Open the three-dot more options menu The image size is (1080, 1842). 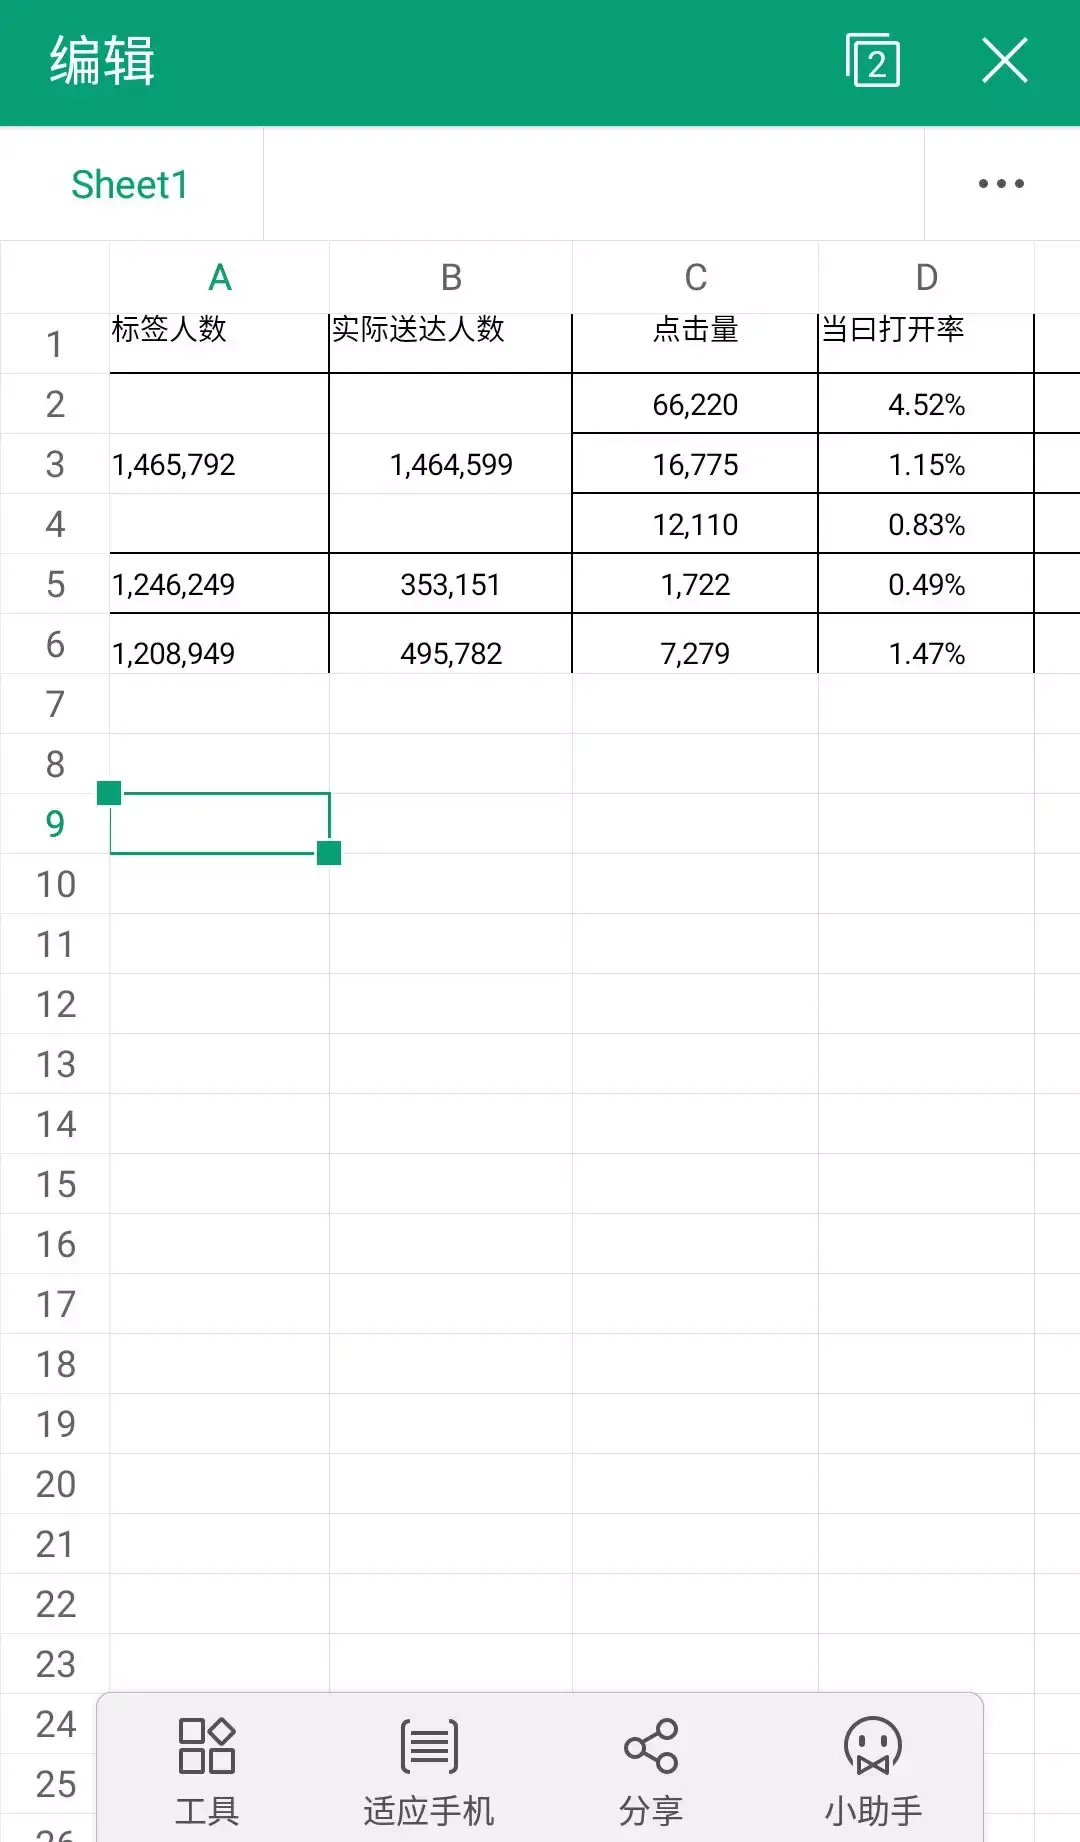[1001, 184]
